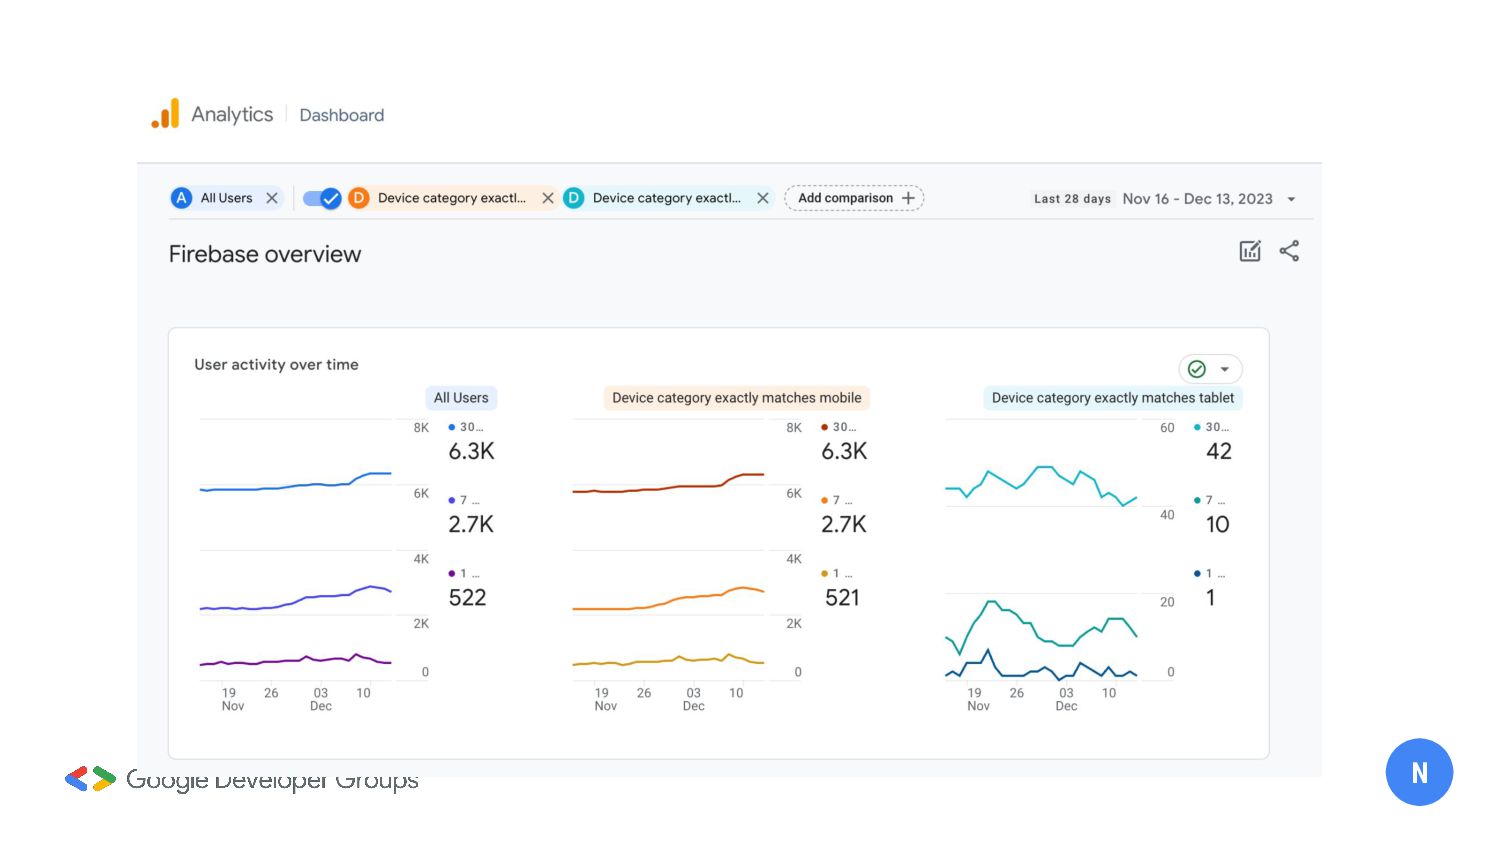Expand the date range dropdown arrow
Screen dimensions: 1500x844
click(x=1291, y=199)
